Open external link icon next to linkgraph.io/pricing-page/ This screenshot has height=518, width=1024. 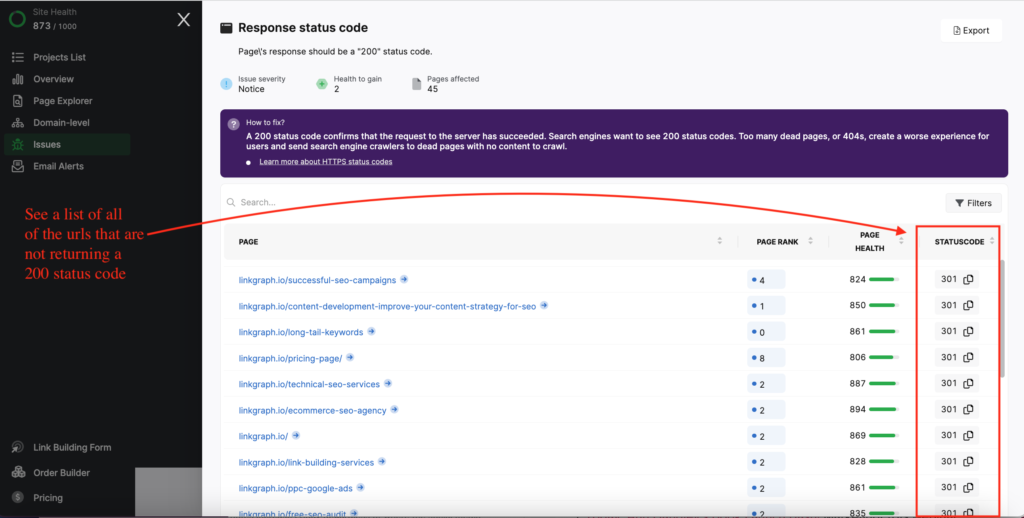pos(350,358)
